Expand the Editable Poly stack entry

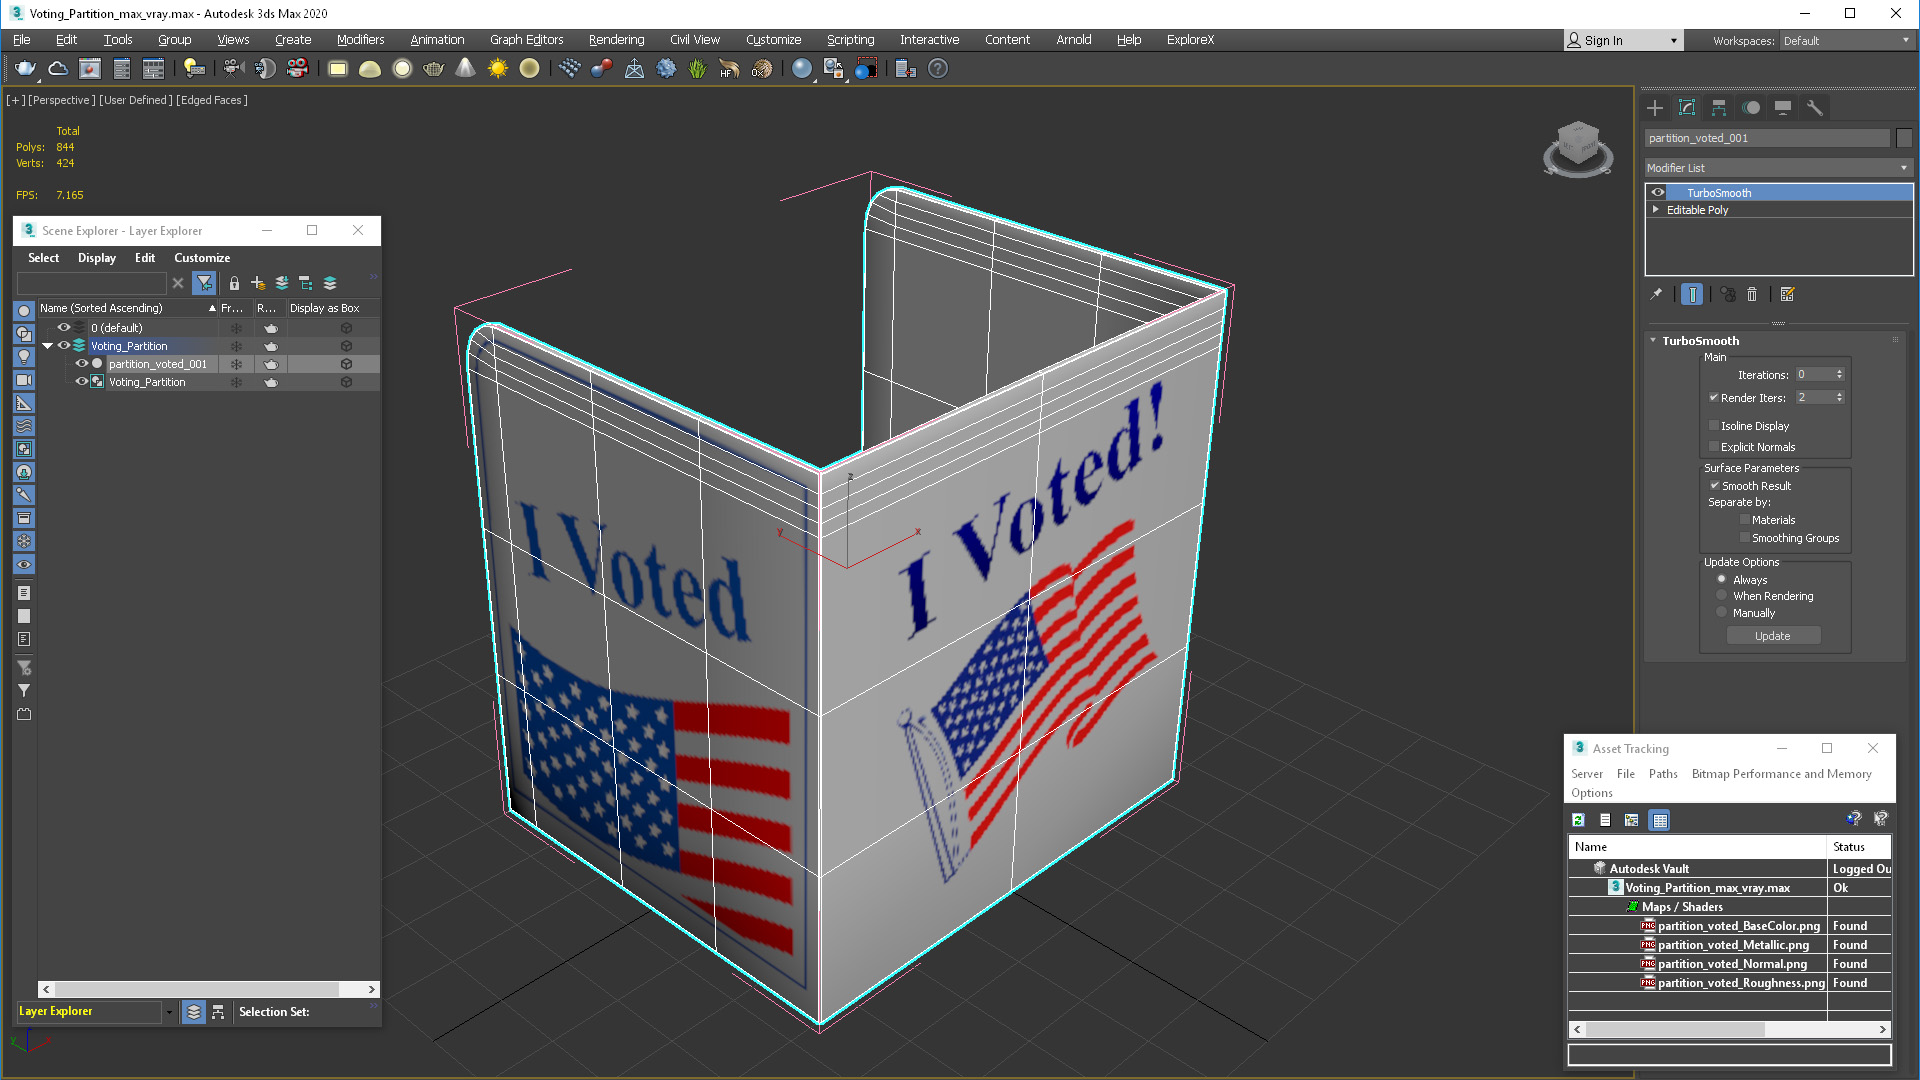tap(1656, 210)
